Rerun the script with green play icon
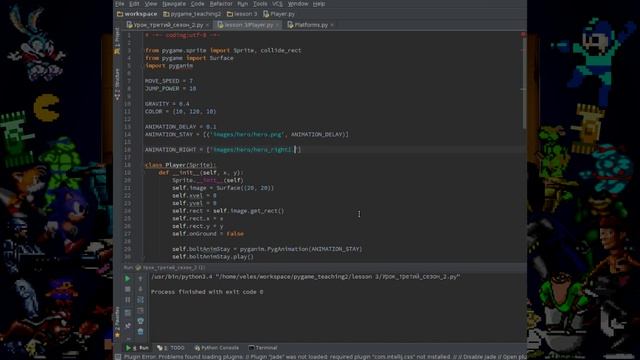 click(x=127, y=279)
